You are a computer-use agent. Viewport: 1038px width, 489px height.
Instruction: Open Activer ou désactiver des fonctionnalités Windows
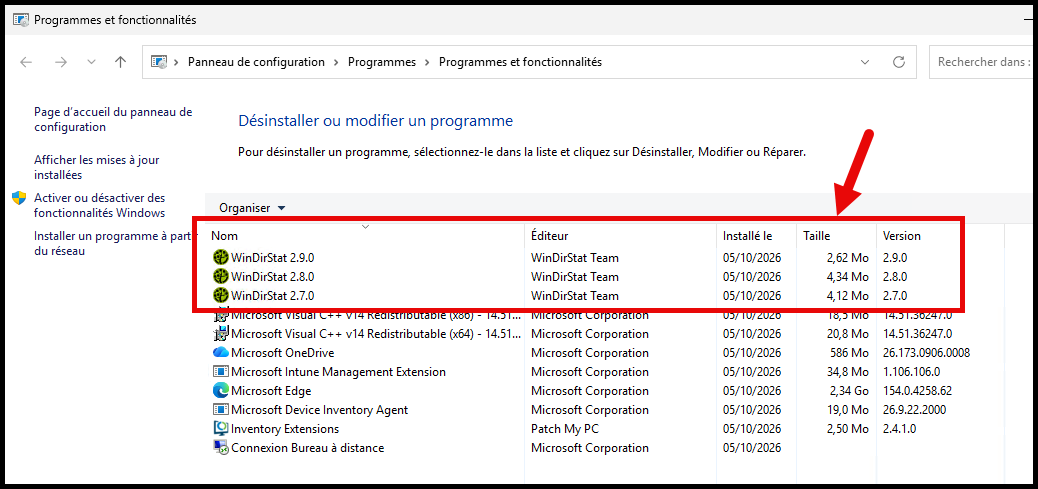(99, 205)
